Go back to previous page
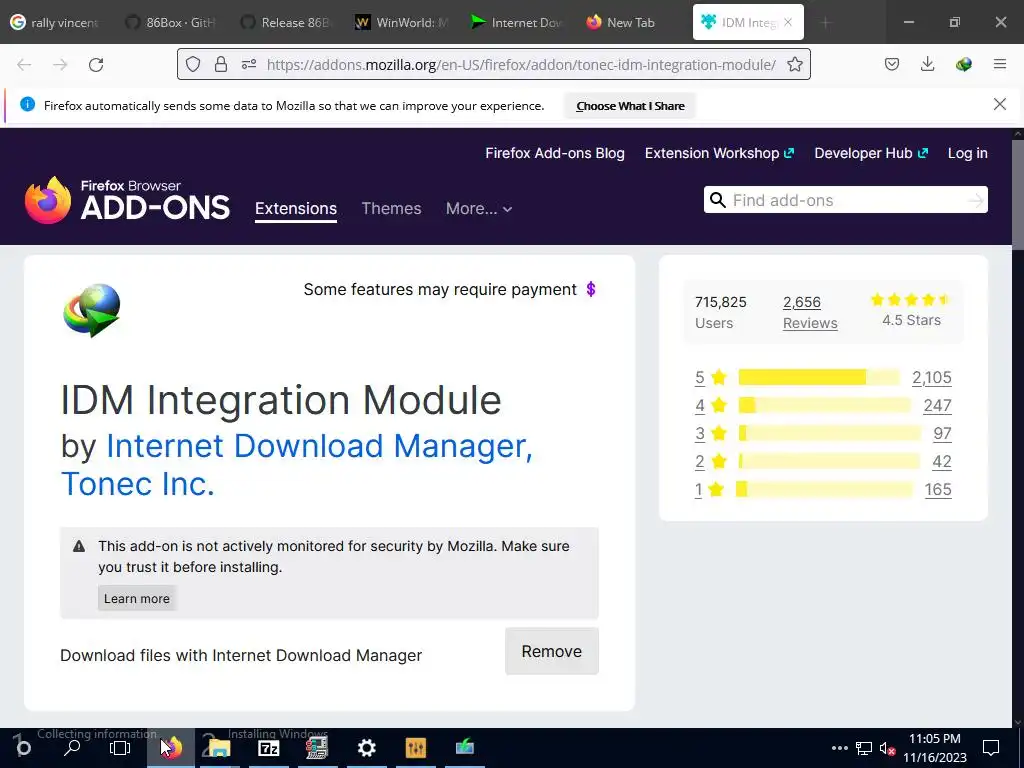Viewport: 1024px width, 768px height. tap(24, 65)
